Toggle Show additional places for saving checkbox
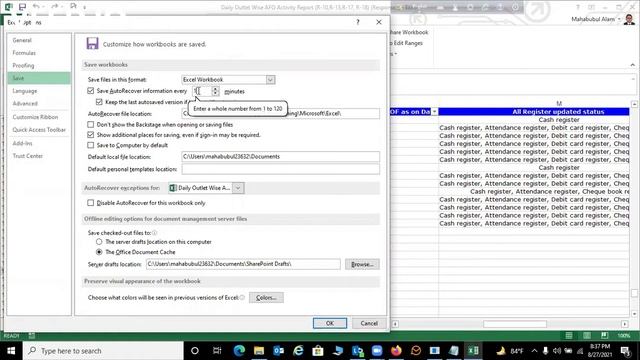Viewport: 640px width, 360px height. pyautogui.click(x=91, y=134)
